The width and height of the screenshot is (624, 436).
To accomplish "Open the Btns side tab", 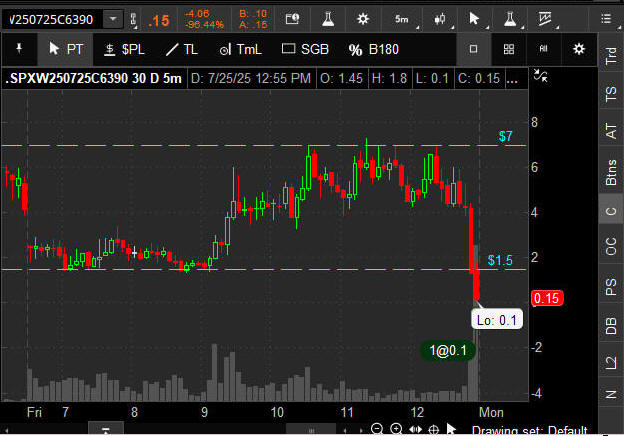I will [x=610, y=172].
